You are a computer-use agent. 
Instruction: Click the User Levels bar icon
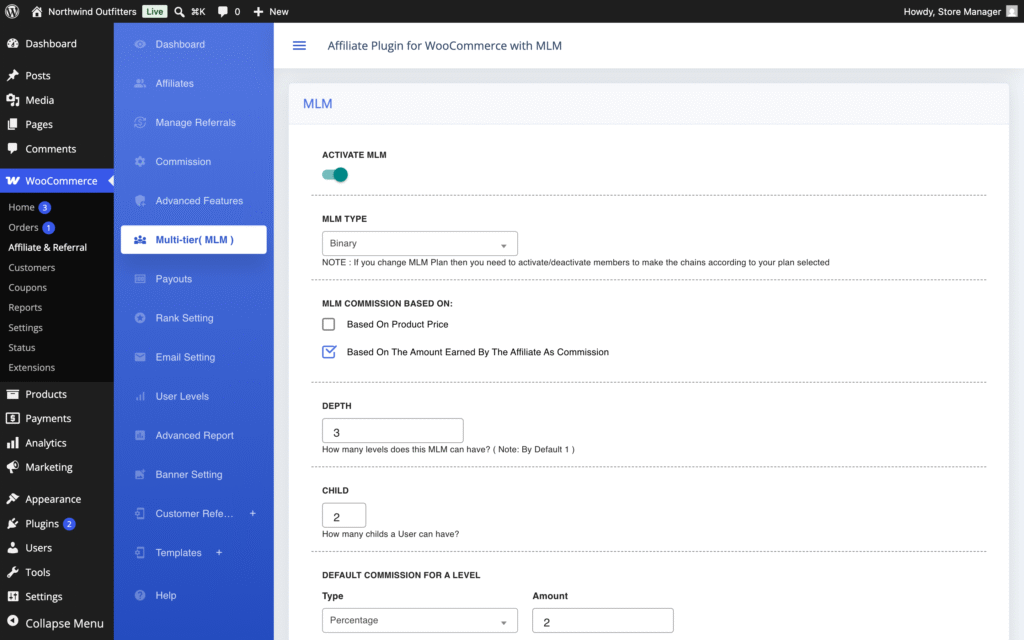pyautogui.click(x=140, y=396)
